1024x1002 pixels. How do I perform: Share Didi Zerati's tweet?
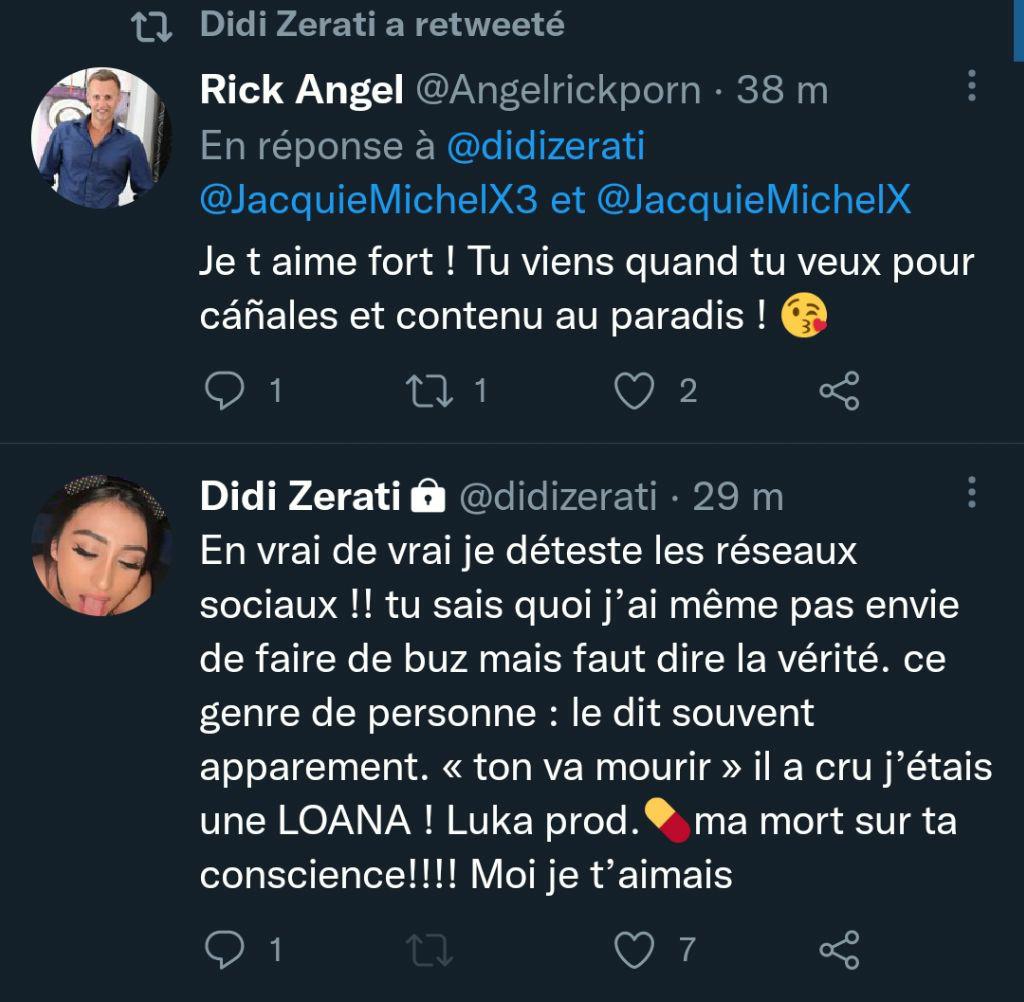839,949
